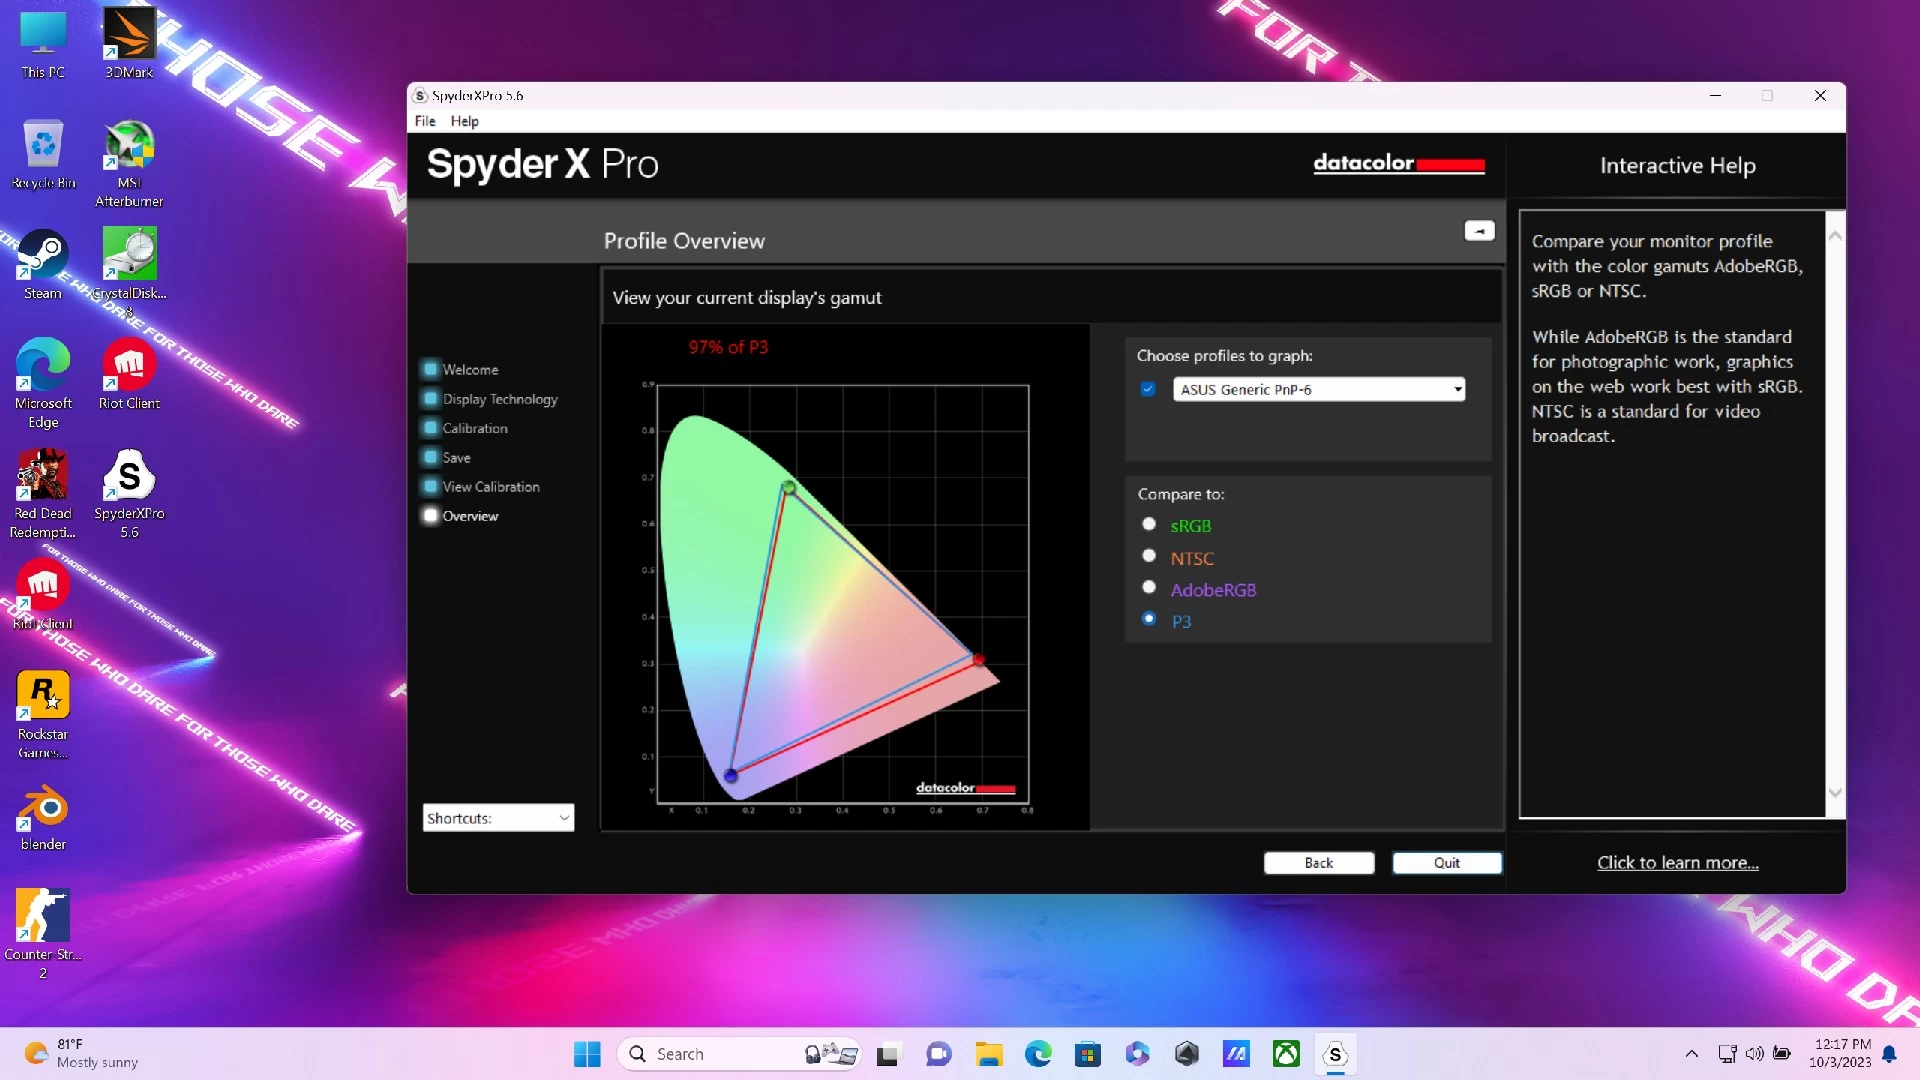Click the datacolor logo in the header
Image resolution: width=1920 pixels, height=1080 pixels.
point(1398,163)
